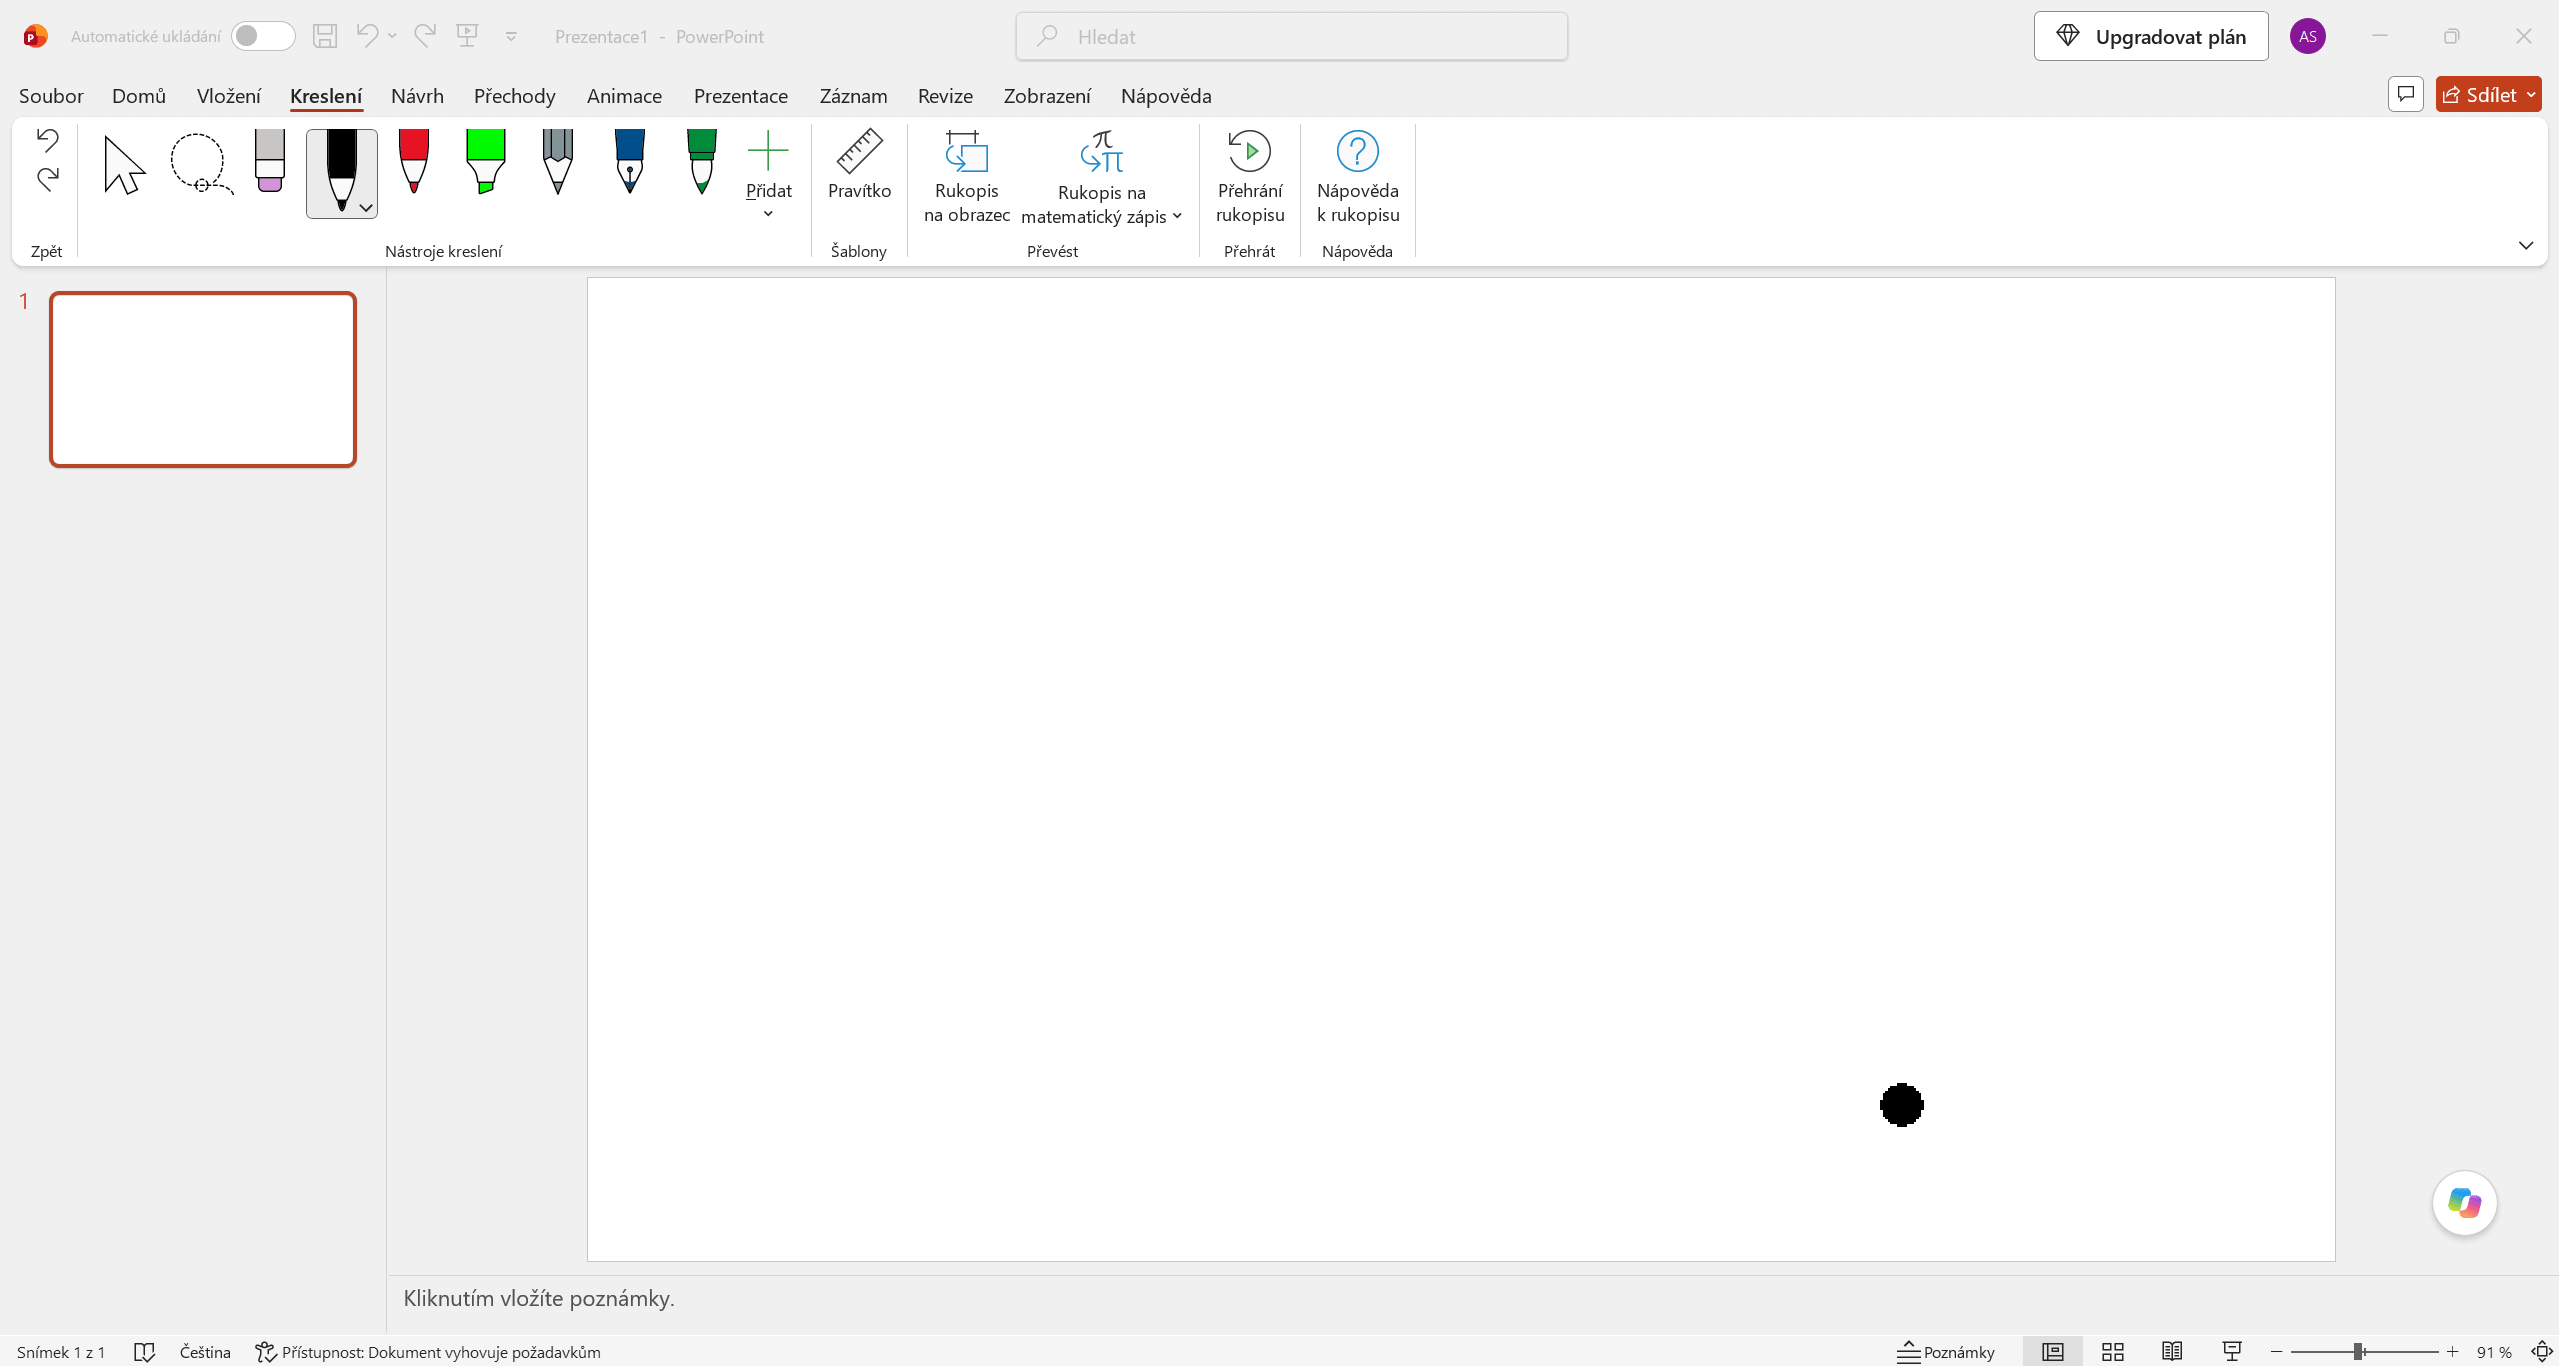
Task: Click zoom out minus button
Action: (2277, 1352)
